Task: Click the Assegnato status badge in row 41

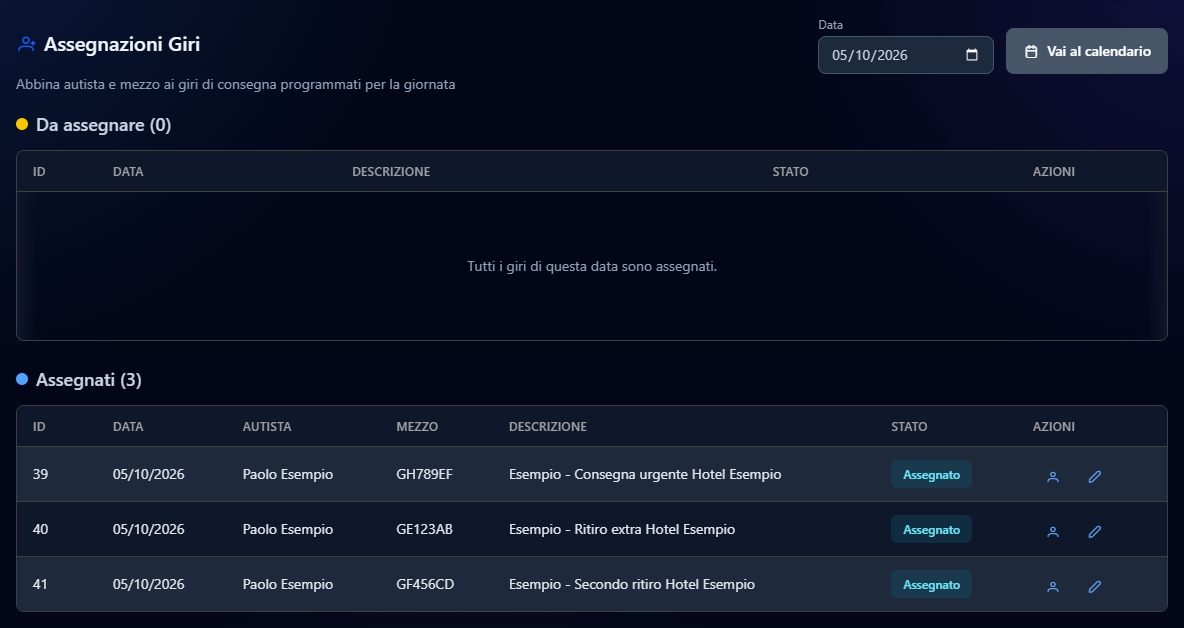Action: pyautogui.click(x=931, y=585)
